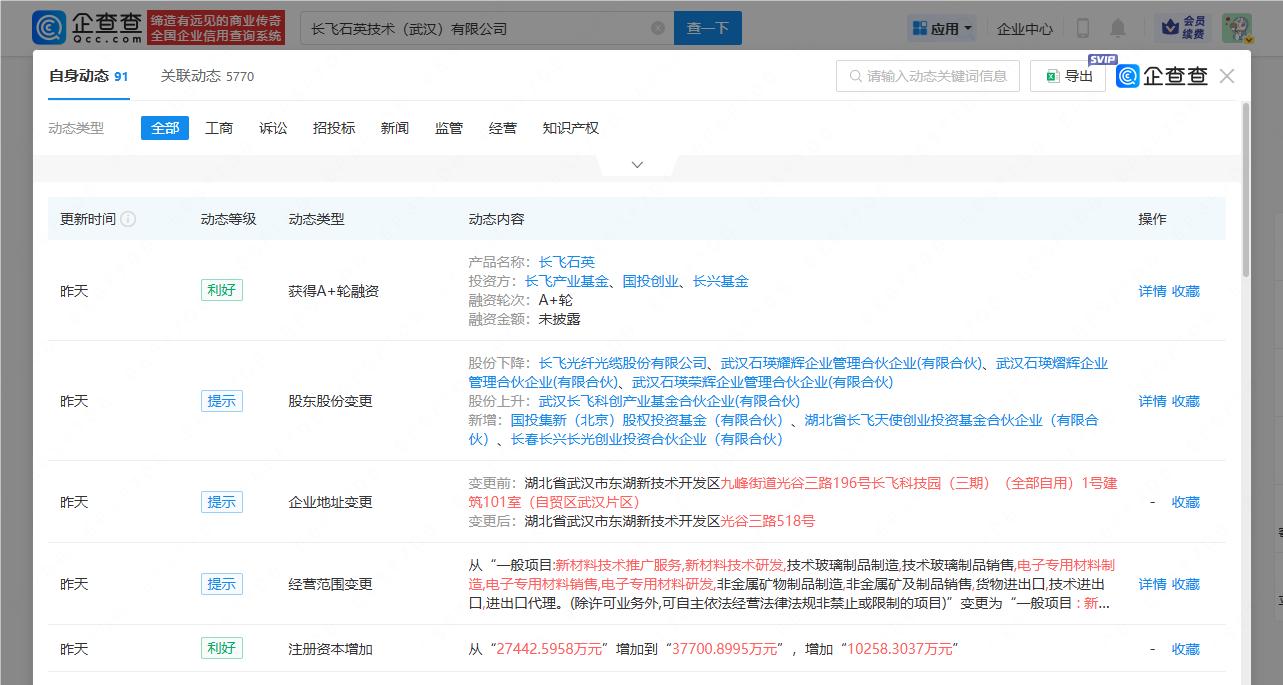
Task: Export results with the 导出 button
Action: (x=1067, y=76)
